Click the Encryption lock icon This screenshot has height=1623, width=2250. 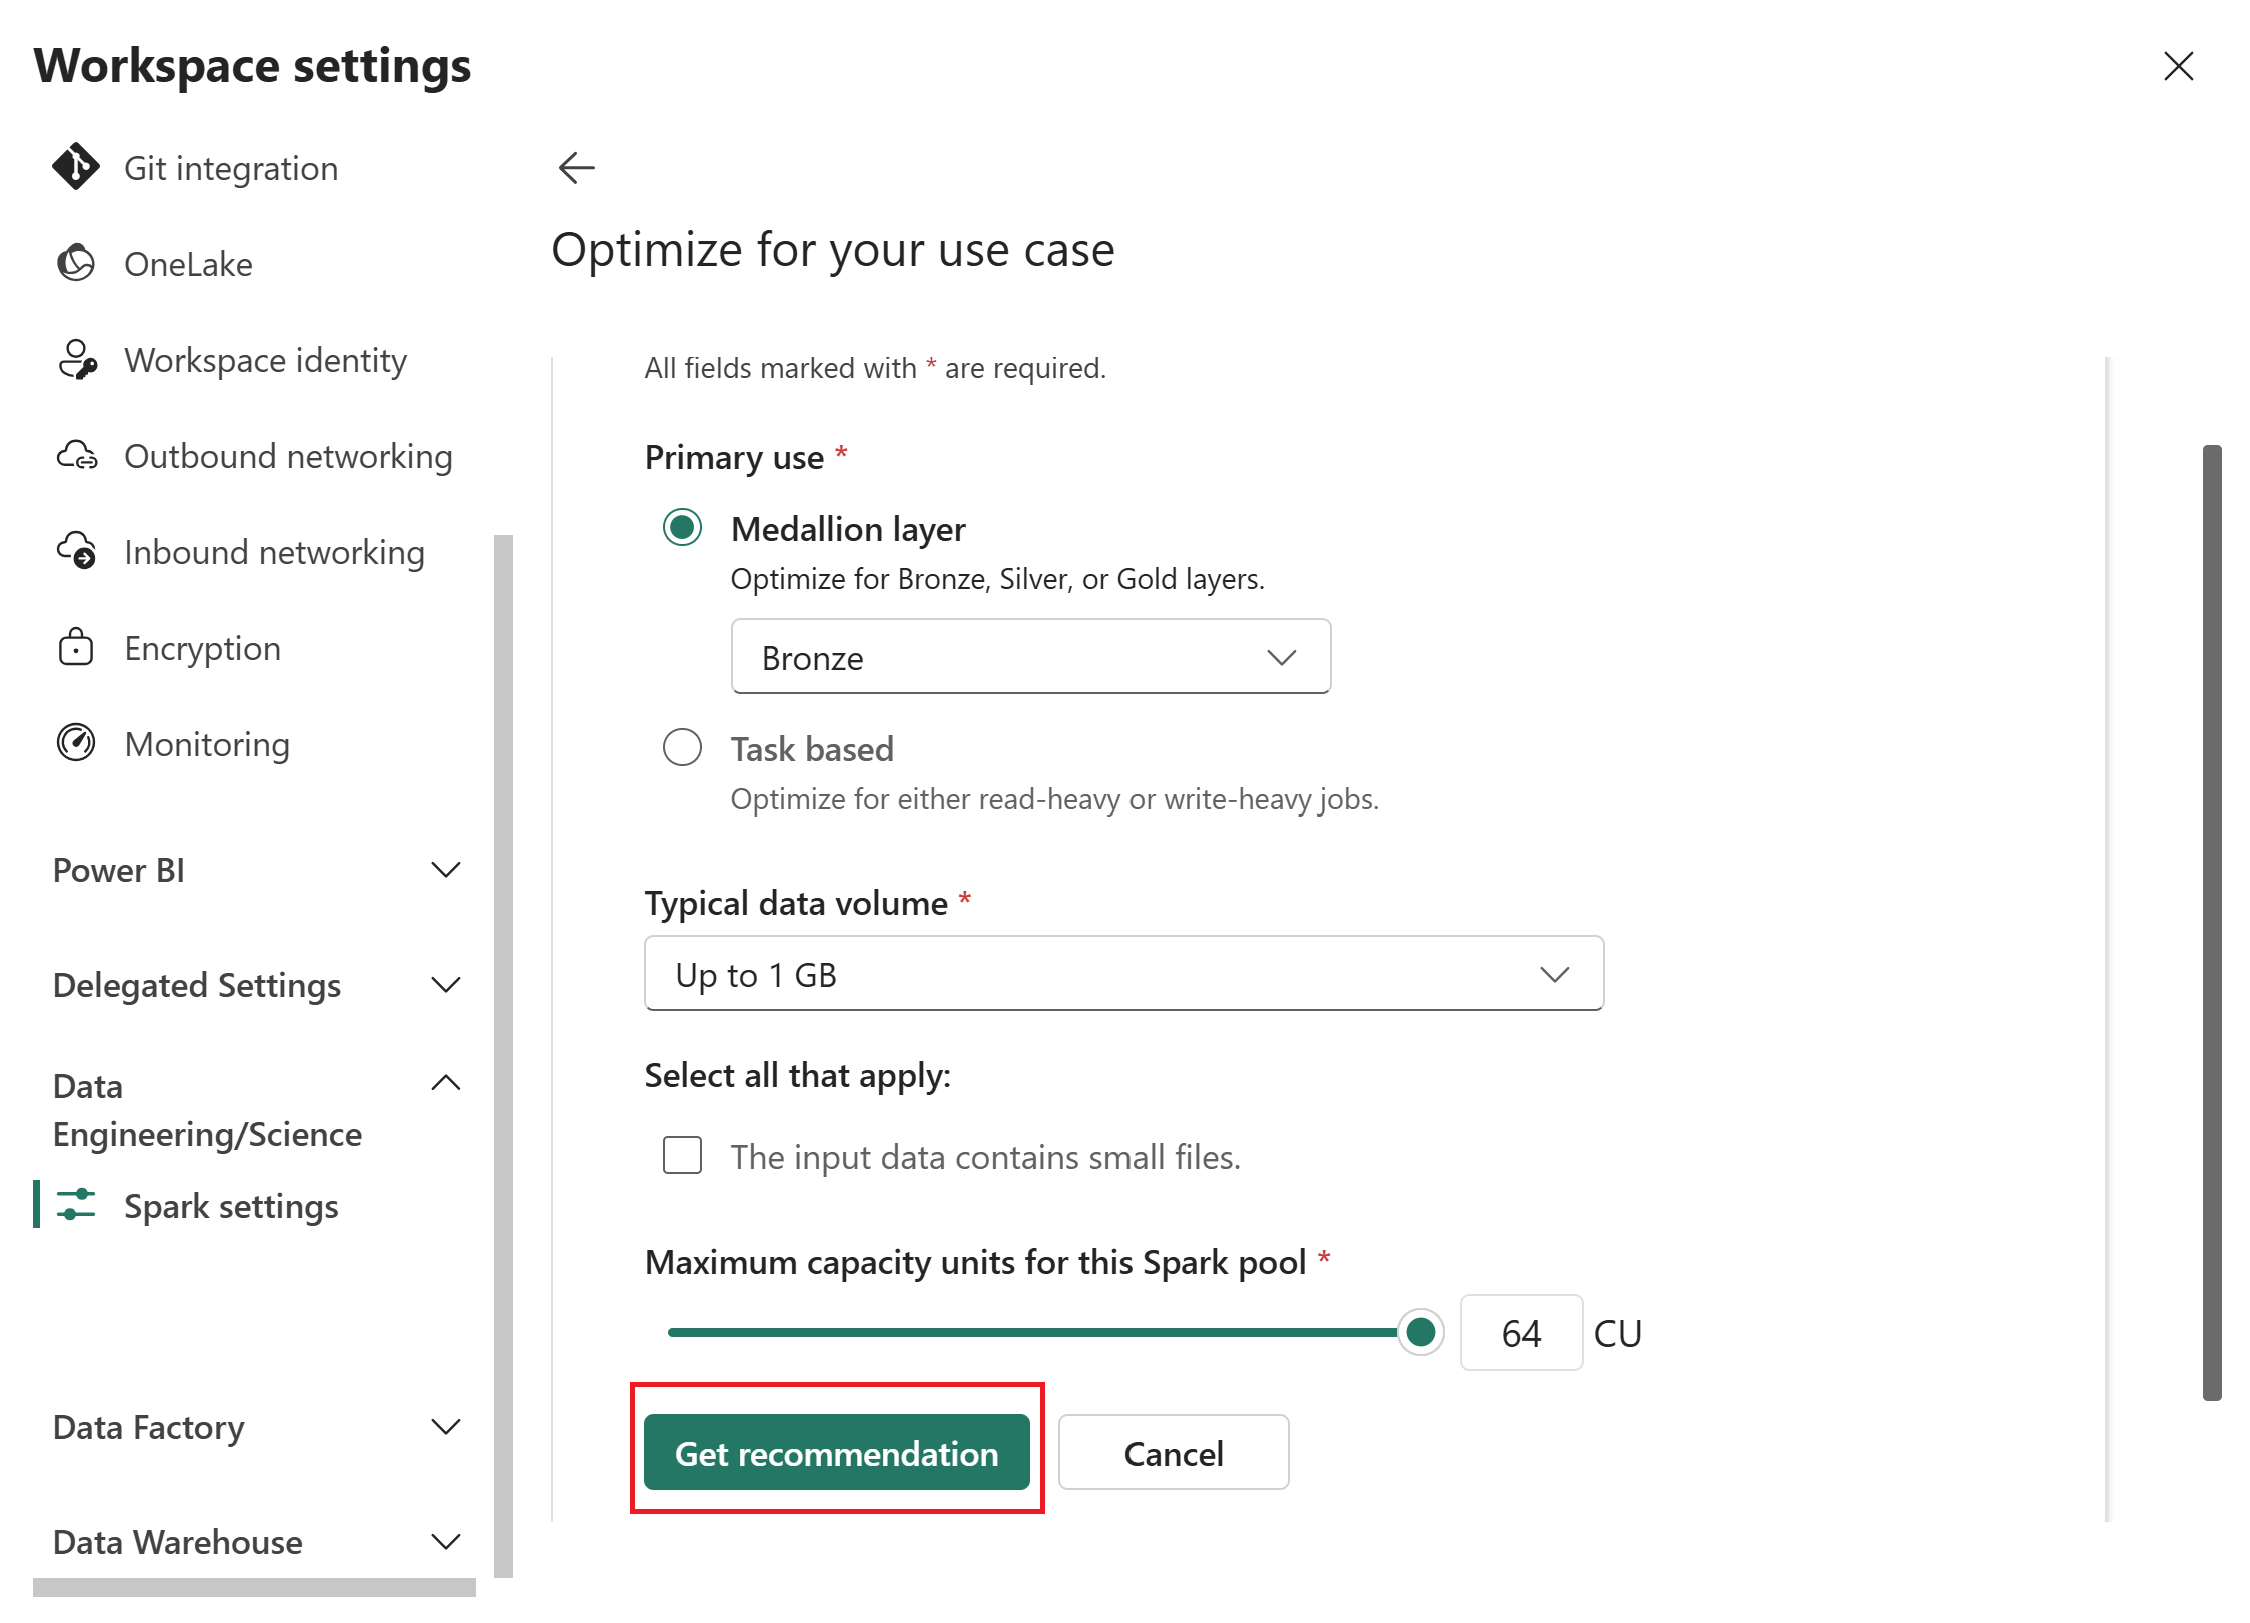pyautogui.click(x=76, y=647)
